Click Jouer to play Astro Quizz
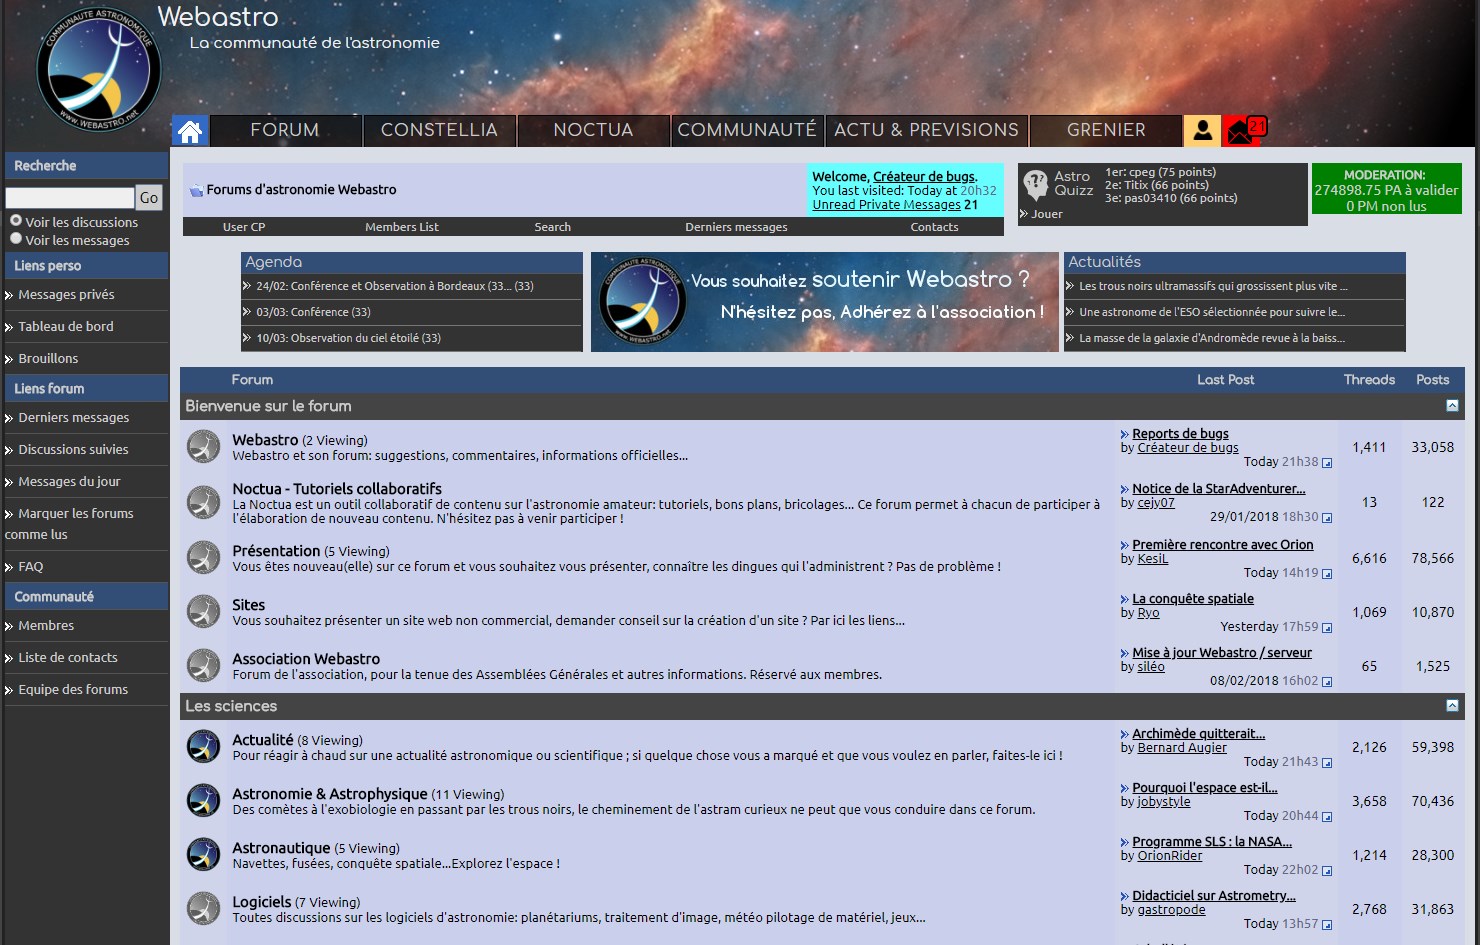 pos(1047,214)
